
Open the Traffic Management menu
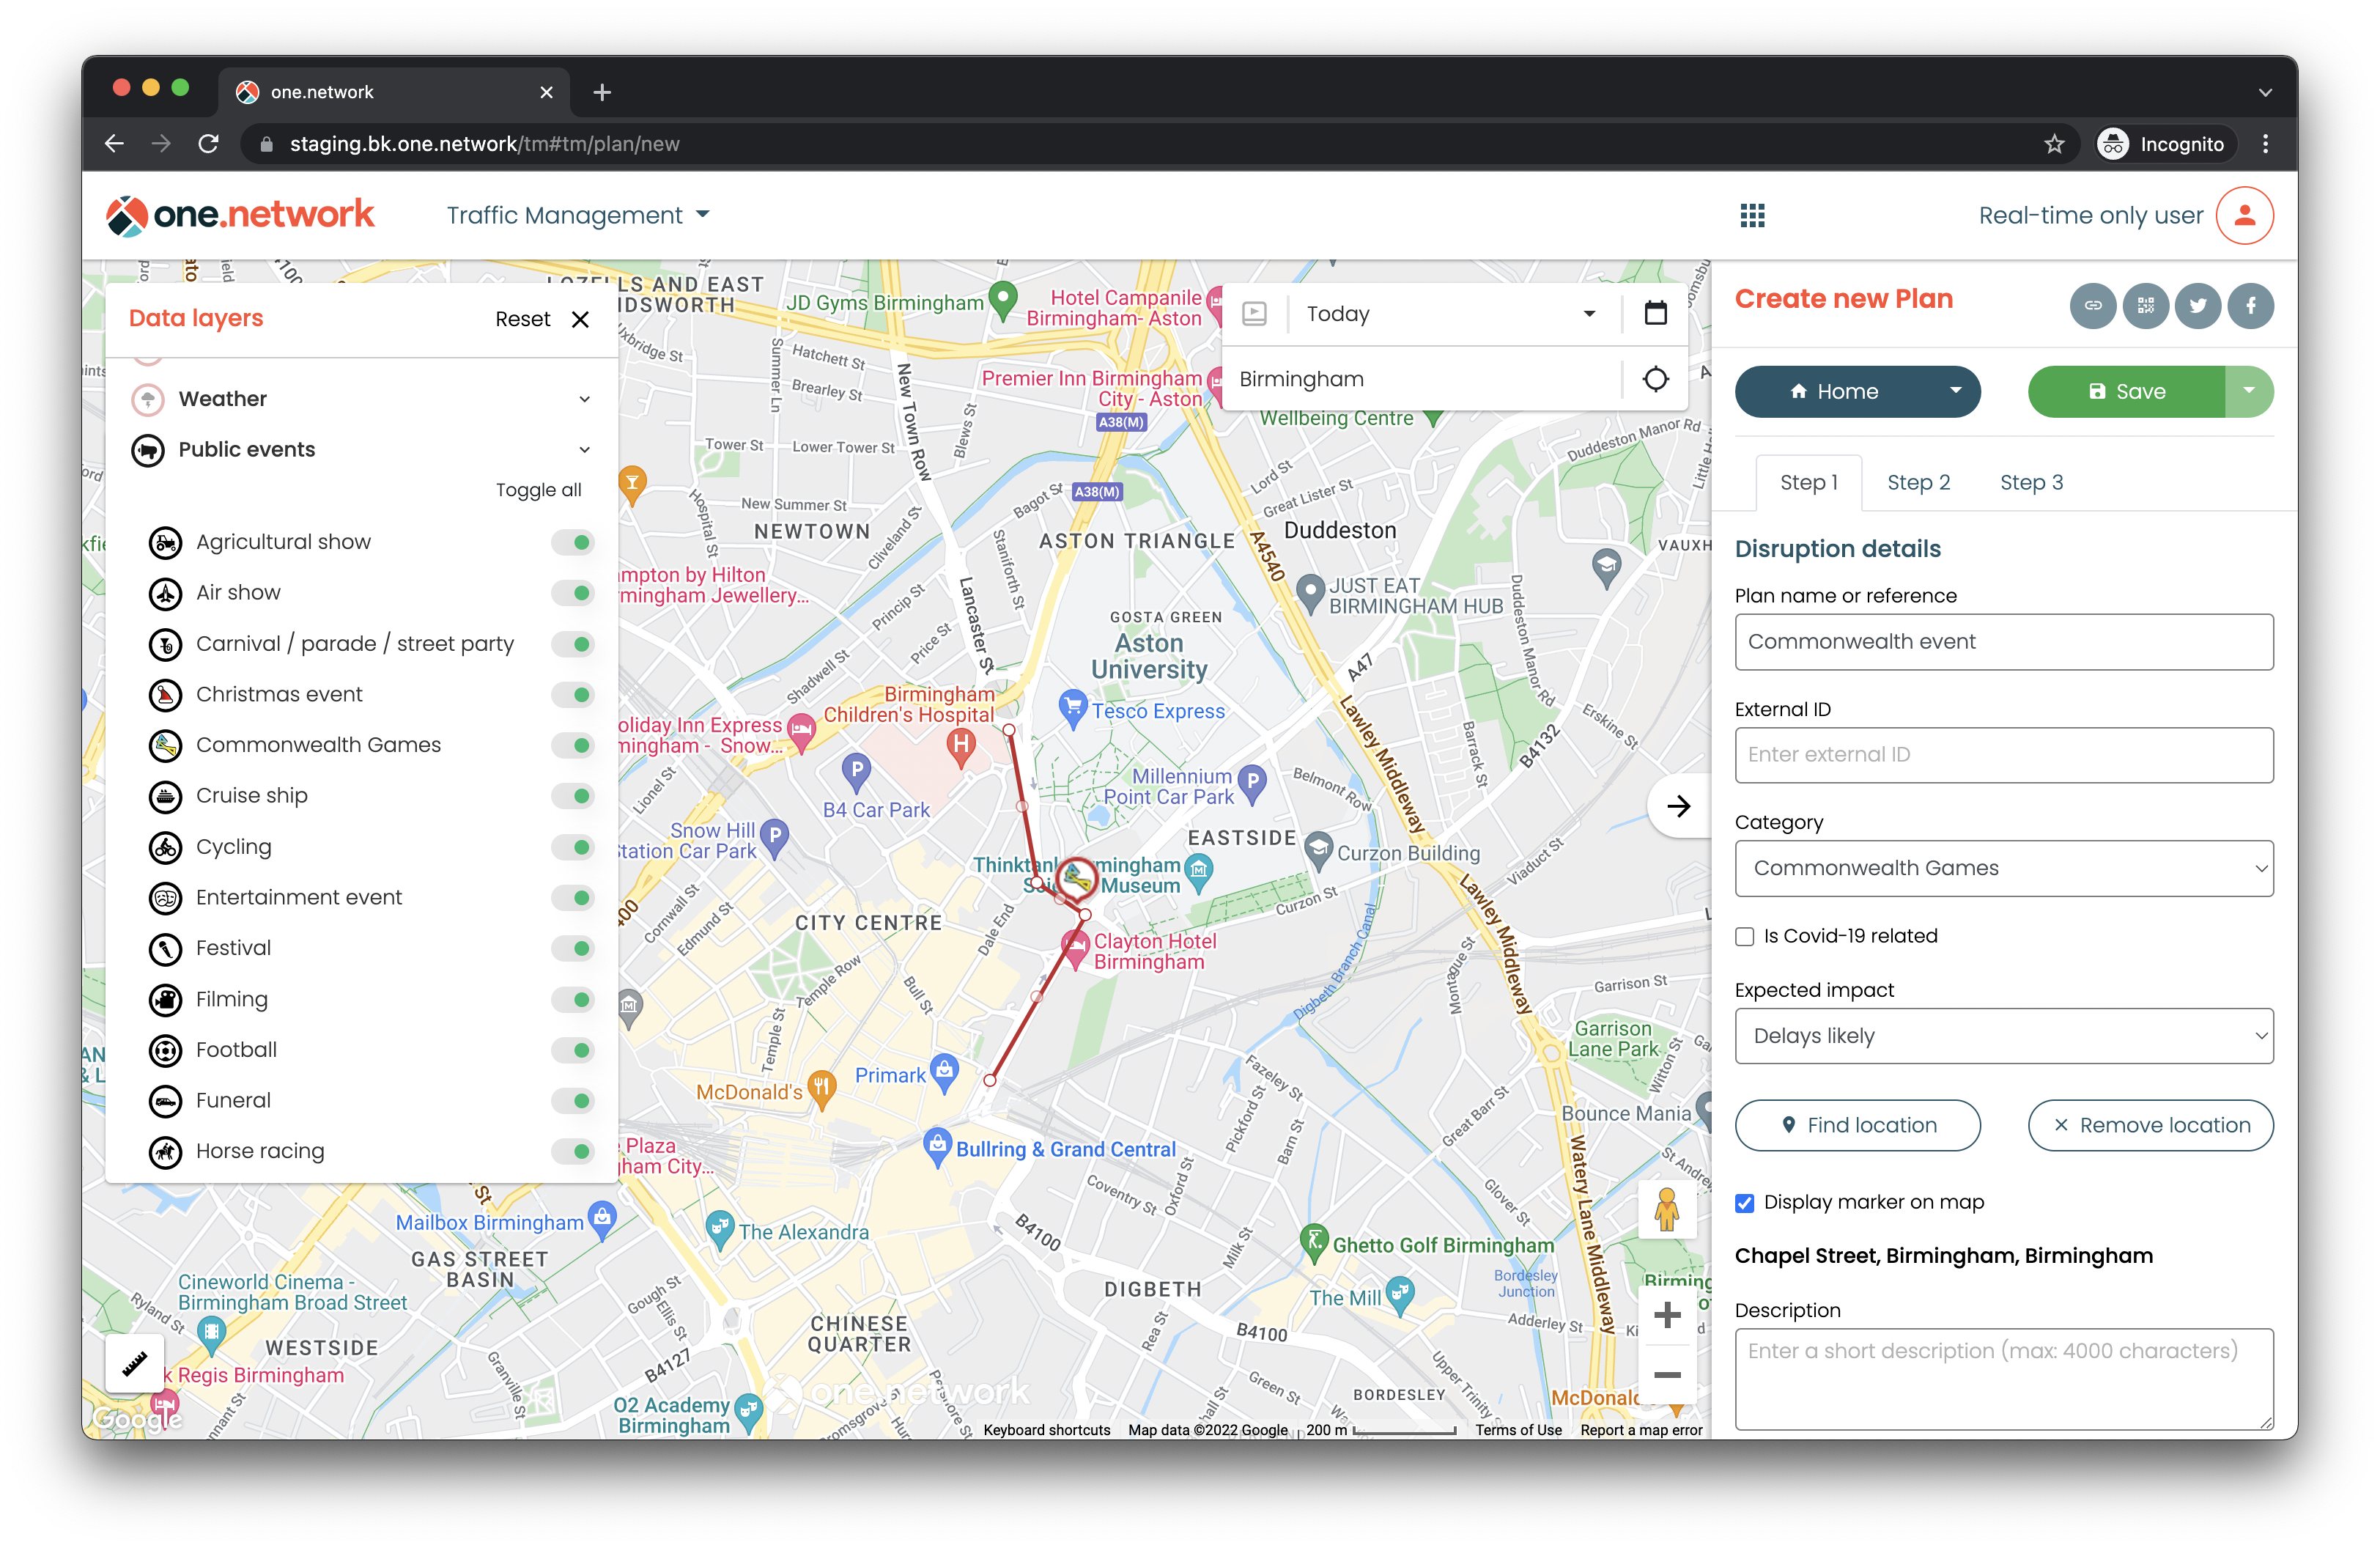(x=578, y=216)
